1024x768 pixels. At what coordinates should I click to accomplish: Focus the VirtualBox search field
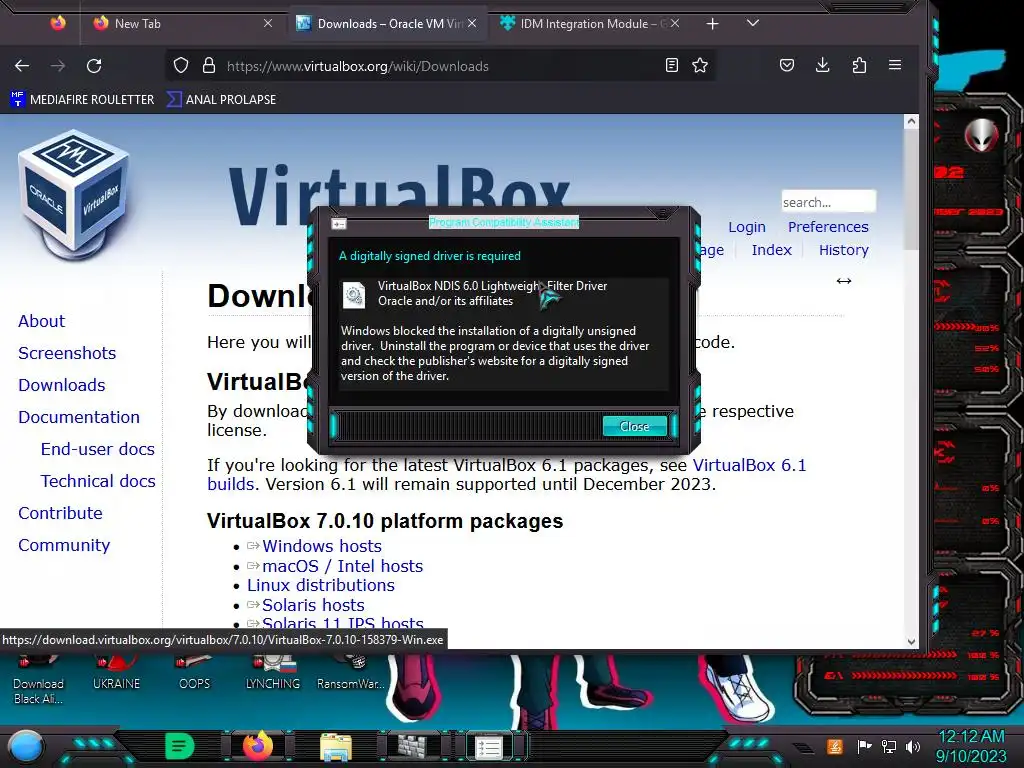[828, 202]
